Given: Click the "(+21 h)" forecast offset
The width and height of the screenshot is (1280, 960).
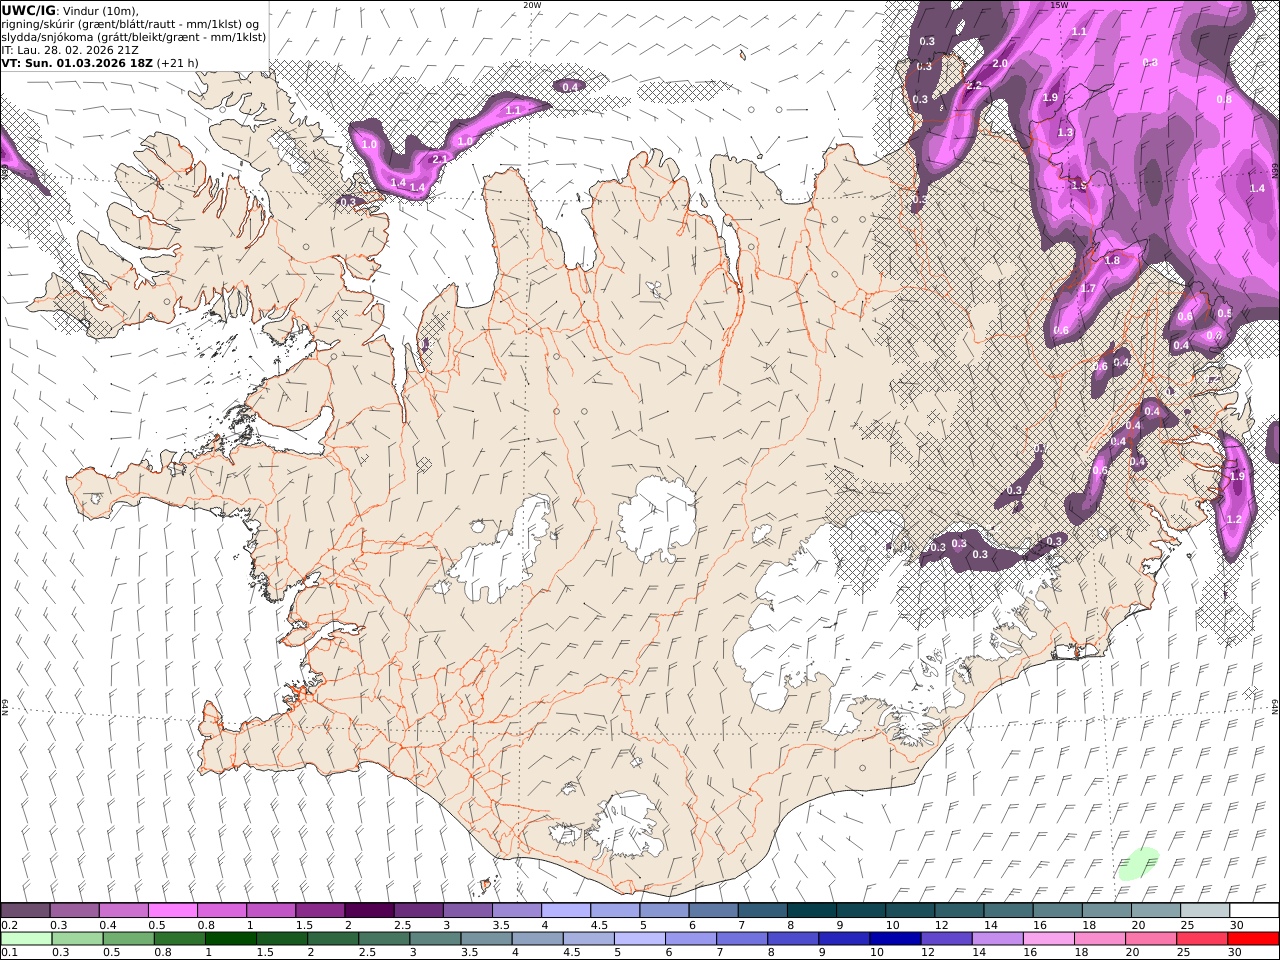Looking at the screenshot, I should [x=177, y=62].
